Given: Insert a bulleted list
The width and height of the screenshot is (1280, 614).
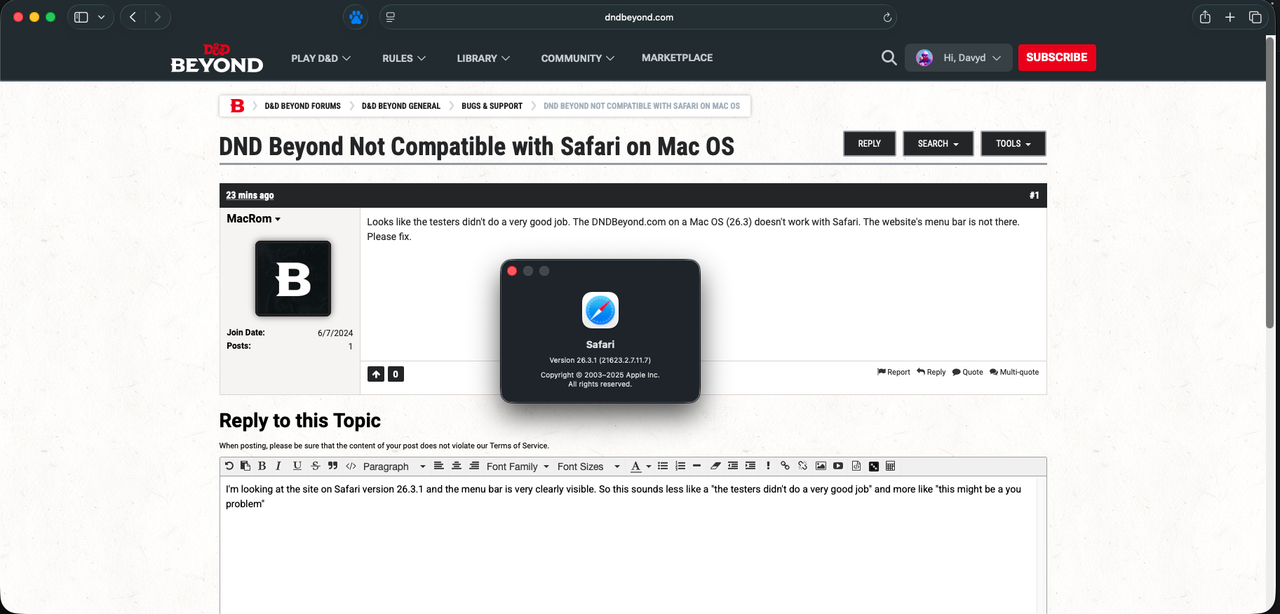Looking at the screenshot, I should 662,466.
